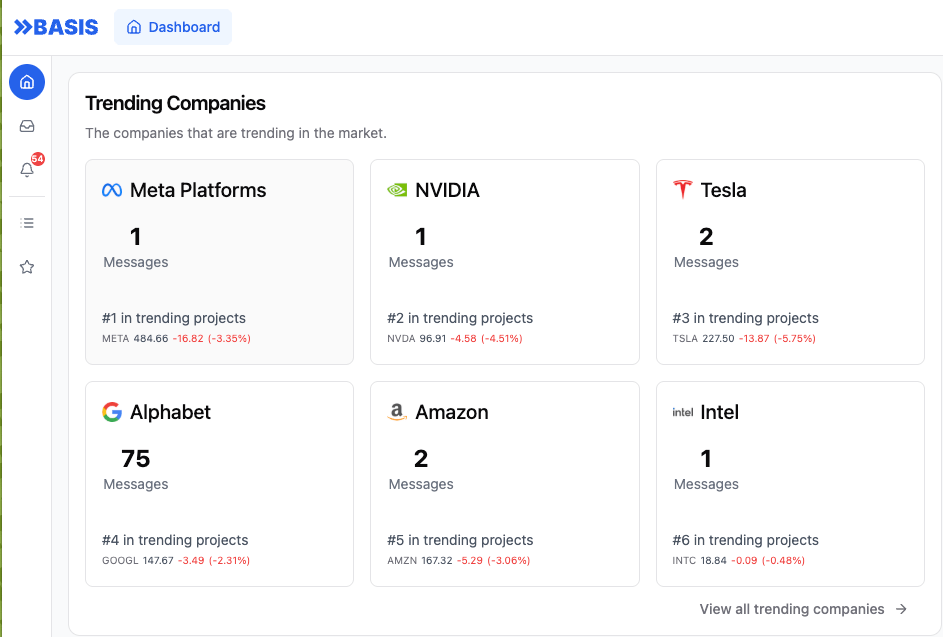Click "#1 in trending projects" text
This screenshot has height=637, width=943.
coord(174,318)
